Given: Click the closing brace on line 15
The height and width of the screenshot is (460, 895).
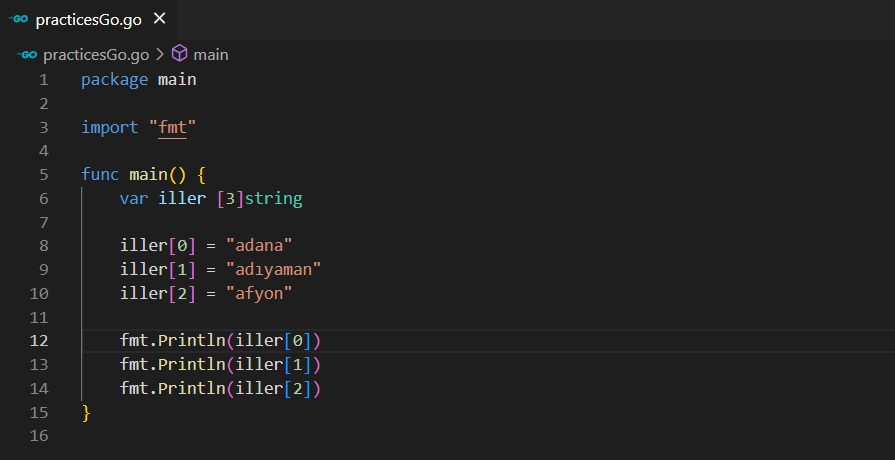Looking at the screenshot, I should (86, 412).
